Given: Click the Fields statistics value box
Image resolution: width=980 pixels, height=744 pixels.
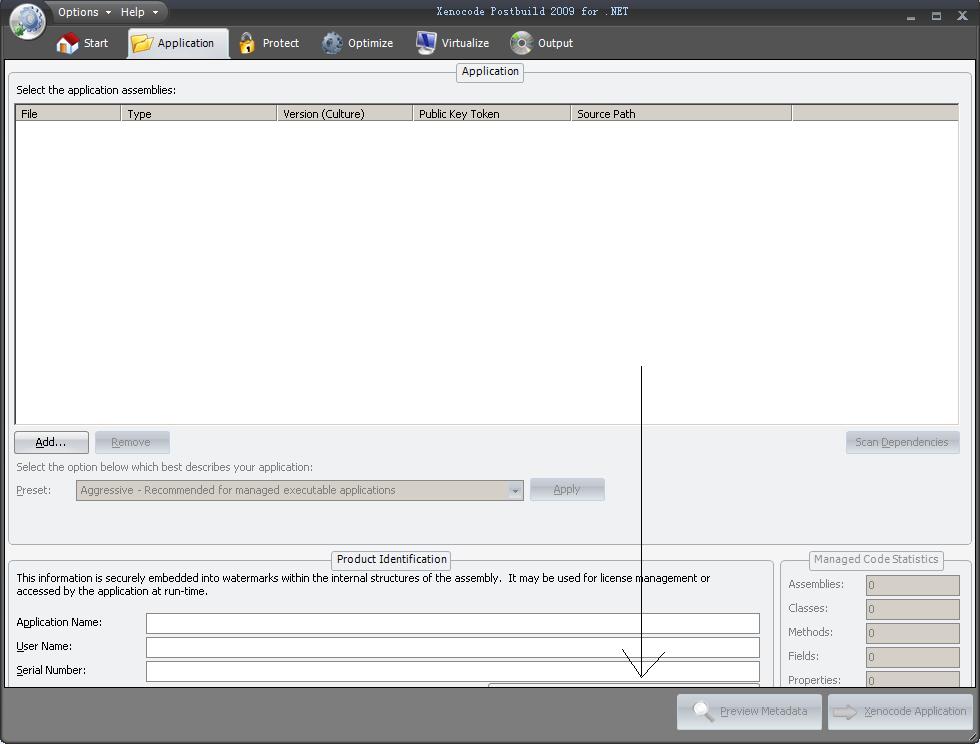Looking at the screenshot, I should 912,656.
